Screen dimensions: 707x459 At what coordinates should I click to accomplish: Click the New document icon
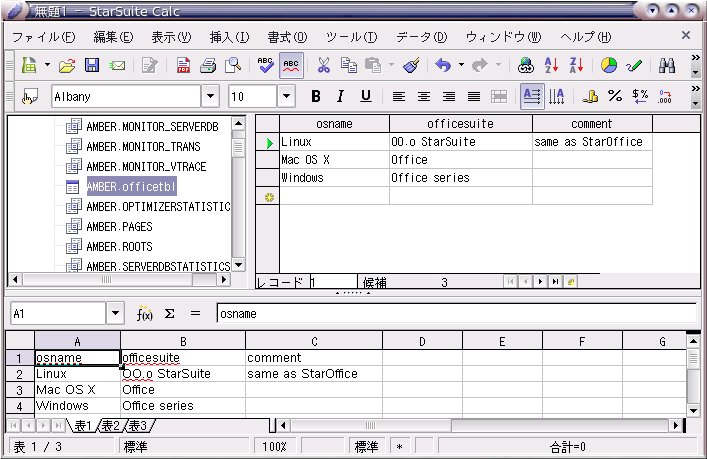[x=29, y=66]
